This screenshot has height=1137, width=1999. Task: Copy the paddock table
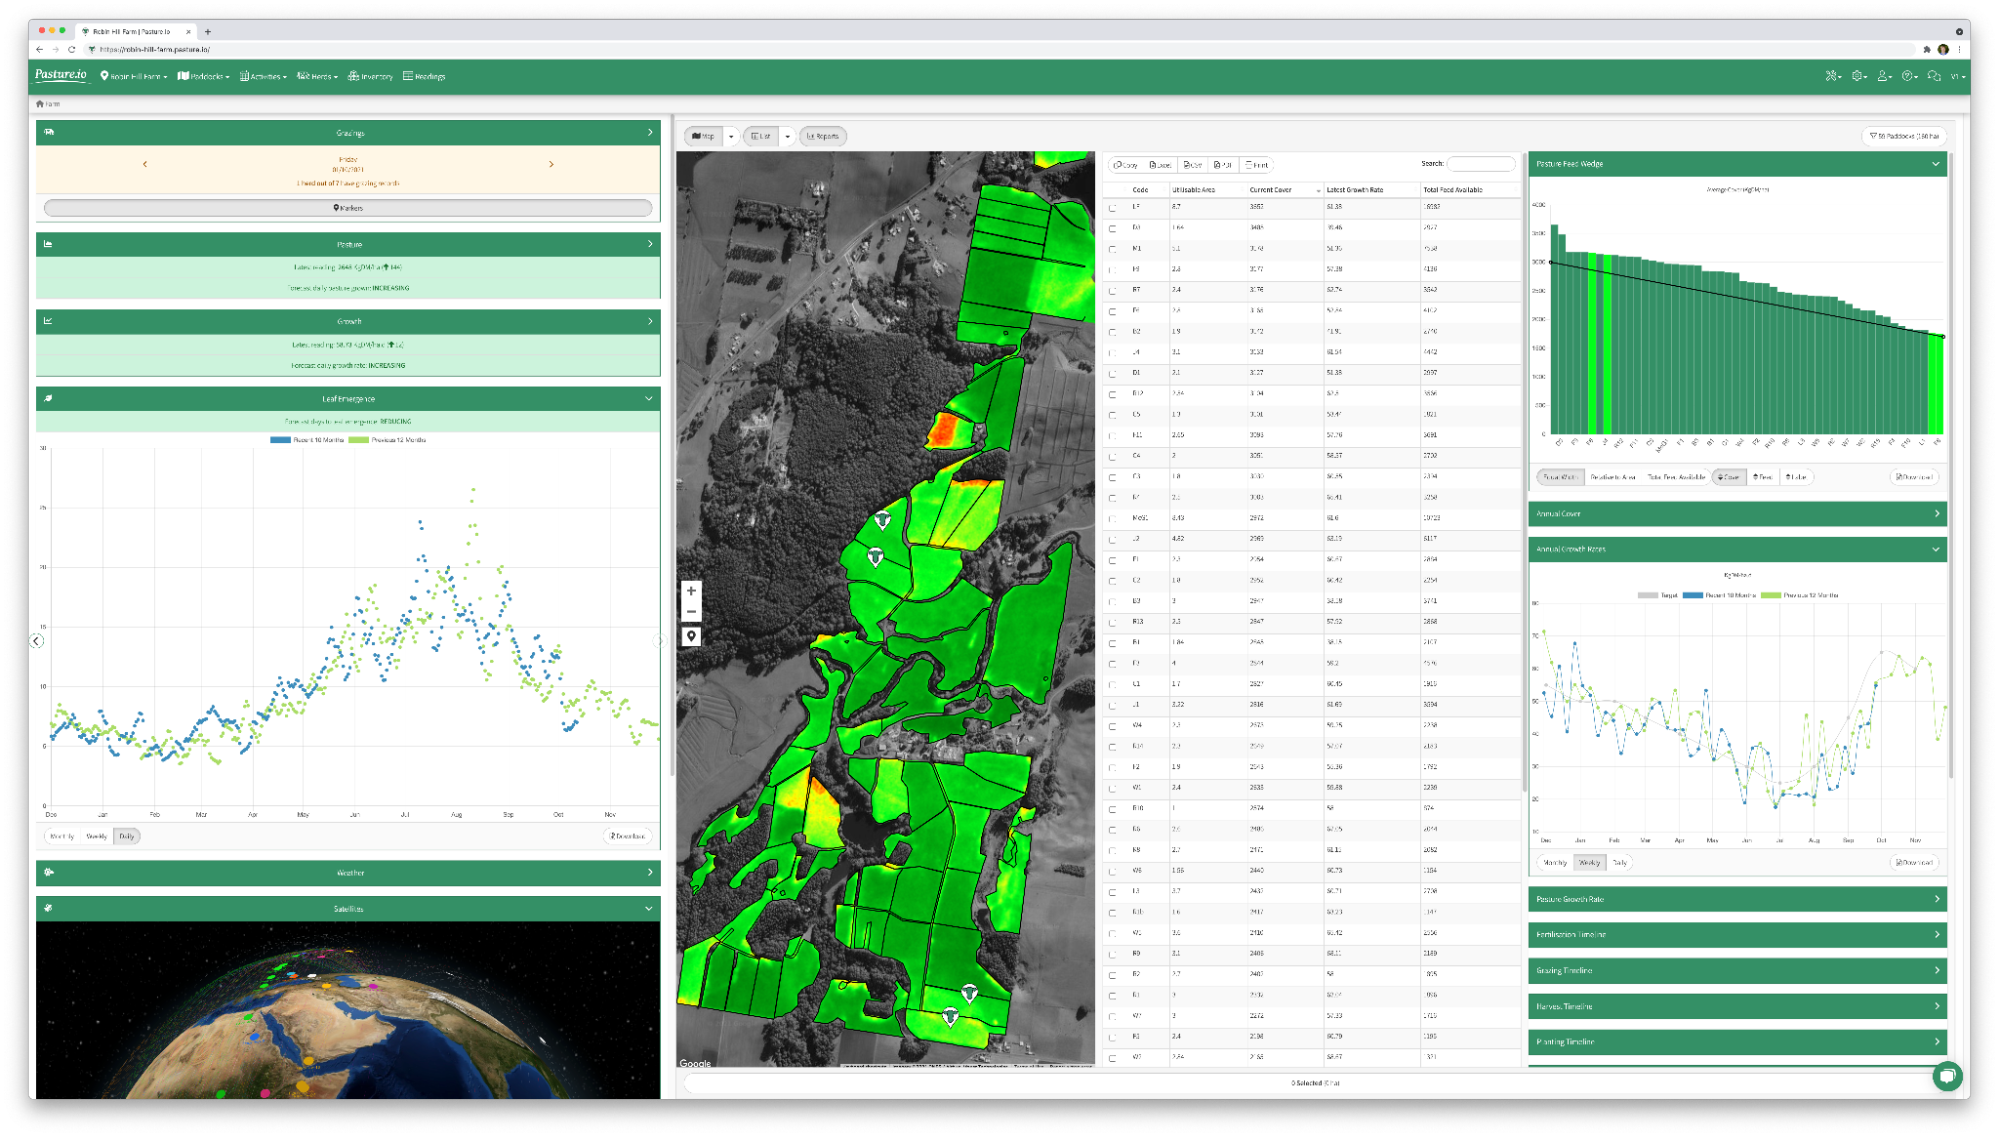pos(1126,165)
